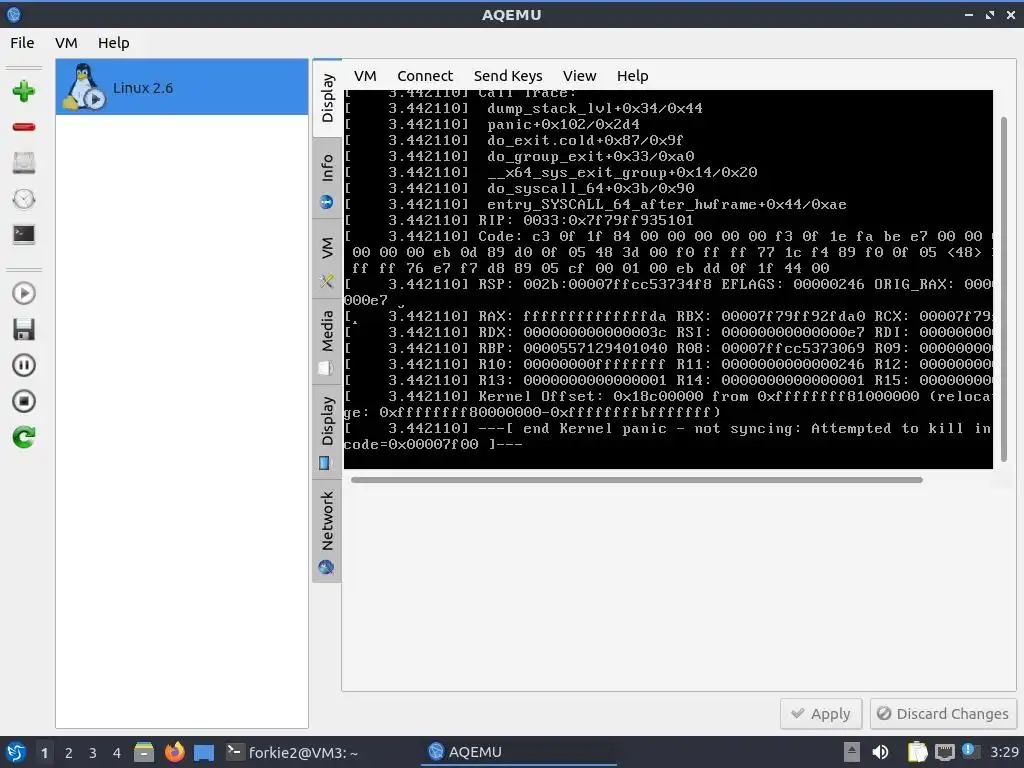
Task: Pause the VM with the pause icon
Action: tap(24, 365)
